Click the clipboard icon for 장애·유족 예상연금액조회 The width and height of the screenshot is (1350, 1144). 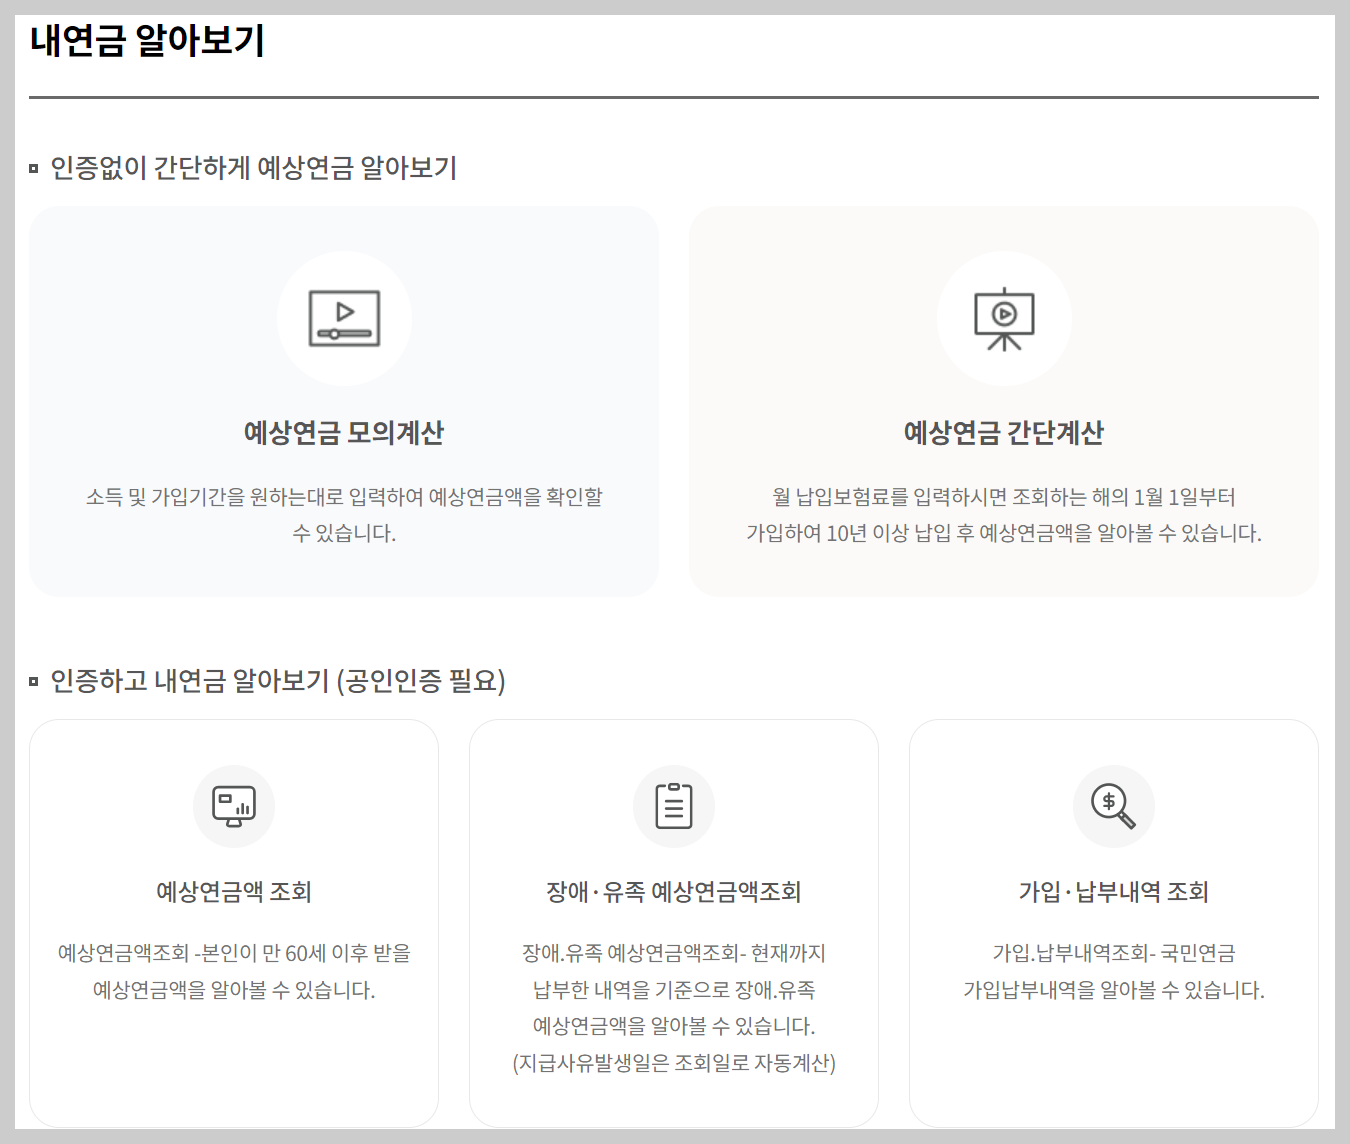(x=674, y=806)
